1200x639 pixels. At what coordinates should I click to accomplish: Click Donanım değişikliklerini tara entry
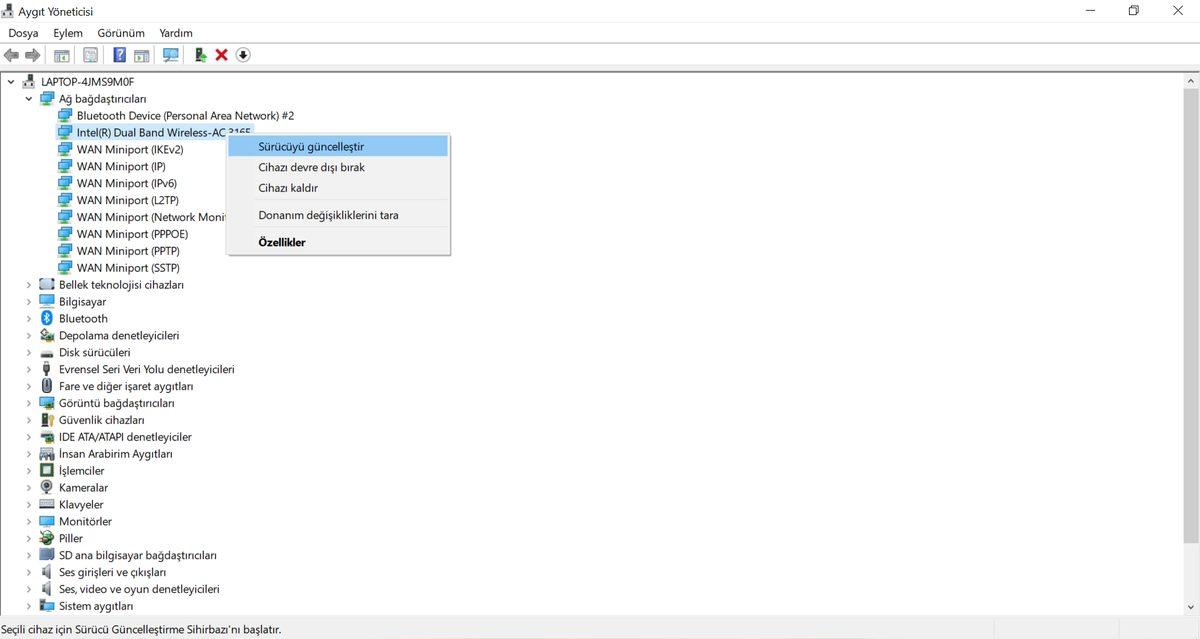pyautogui.click(x=328, y=215)
